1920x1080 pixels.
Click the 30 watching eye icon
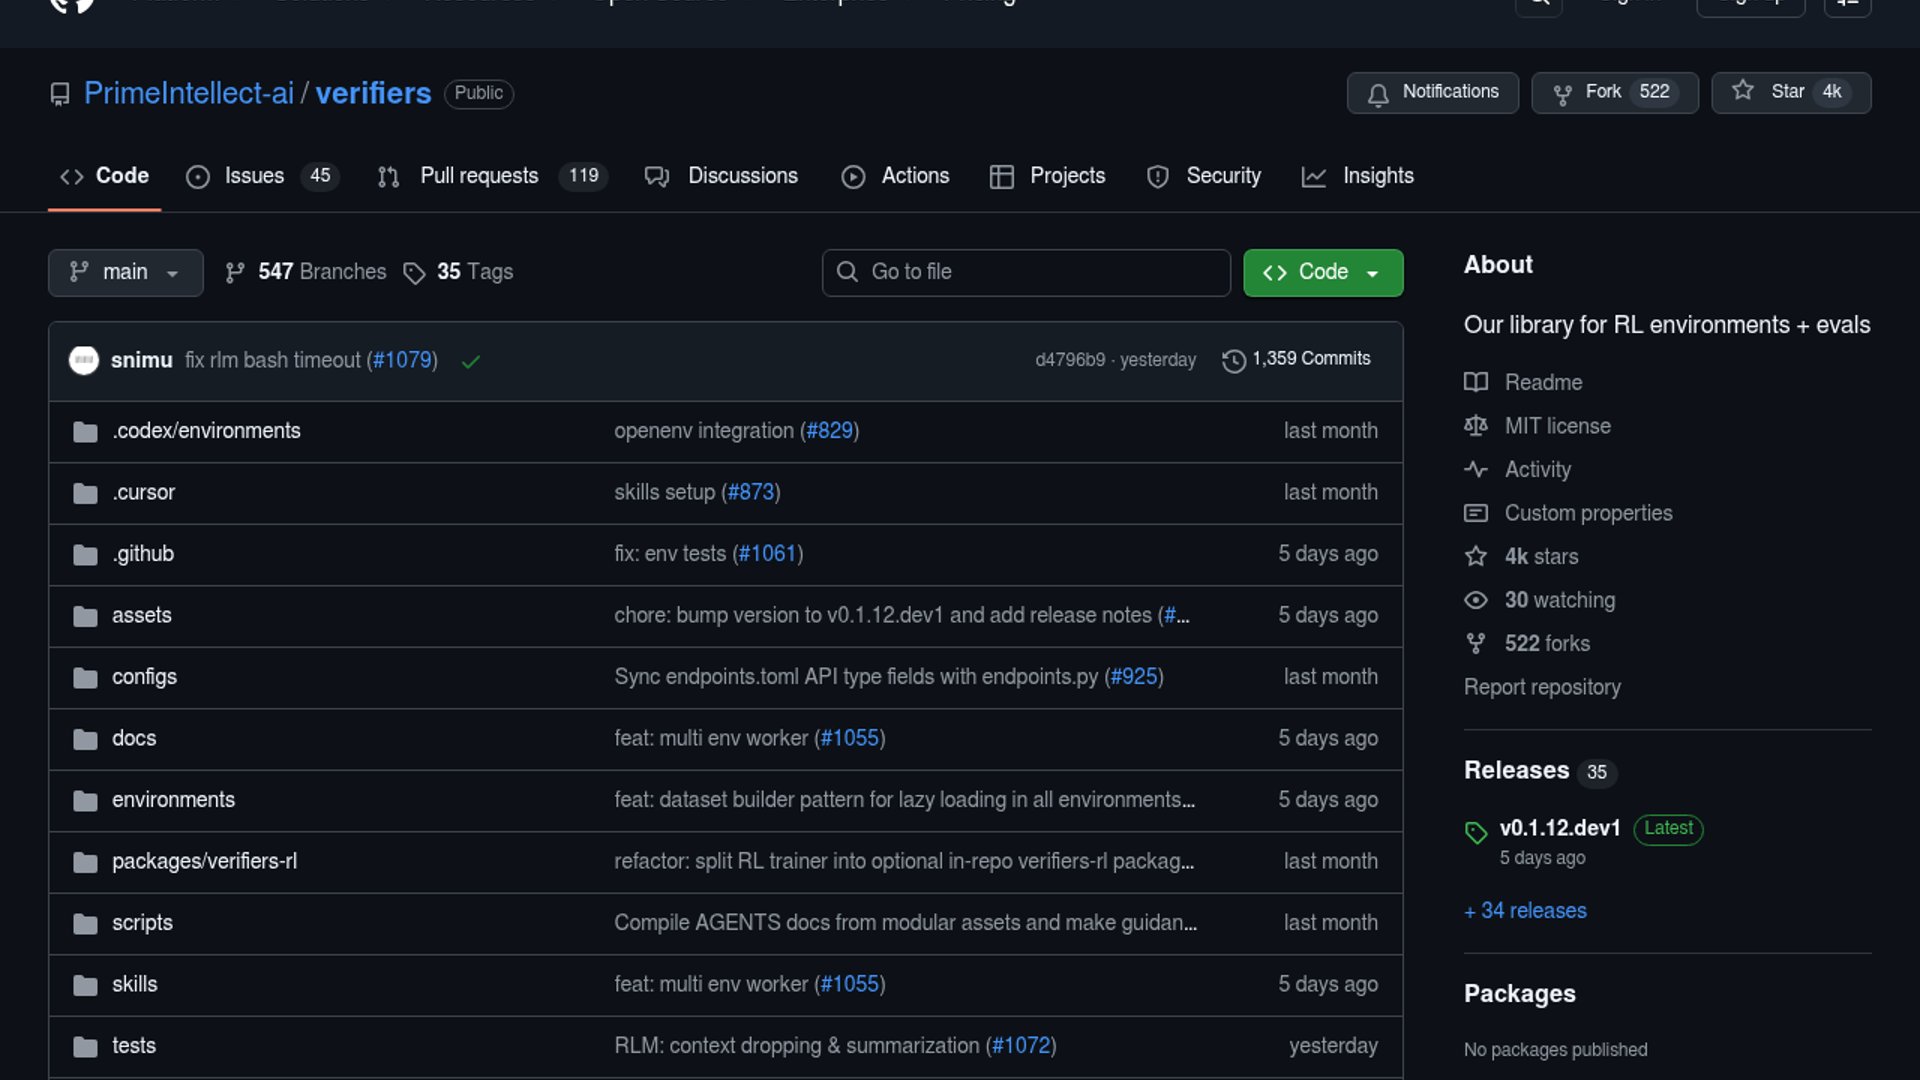pos(1475,600)
